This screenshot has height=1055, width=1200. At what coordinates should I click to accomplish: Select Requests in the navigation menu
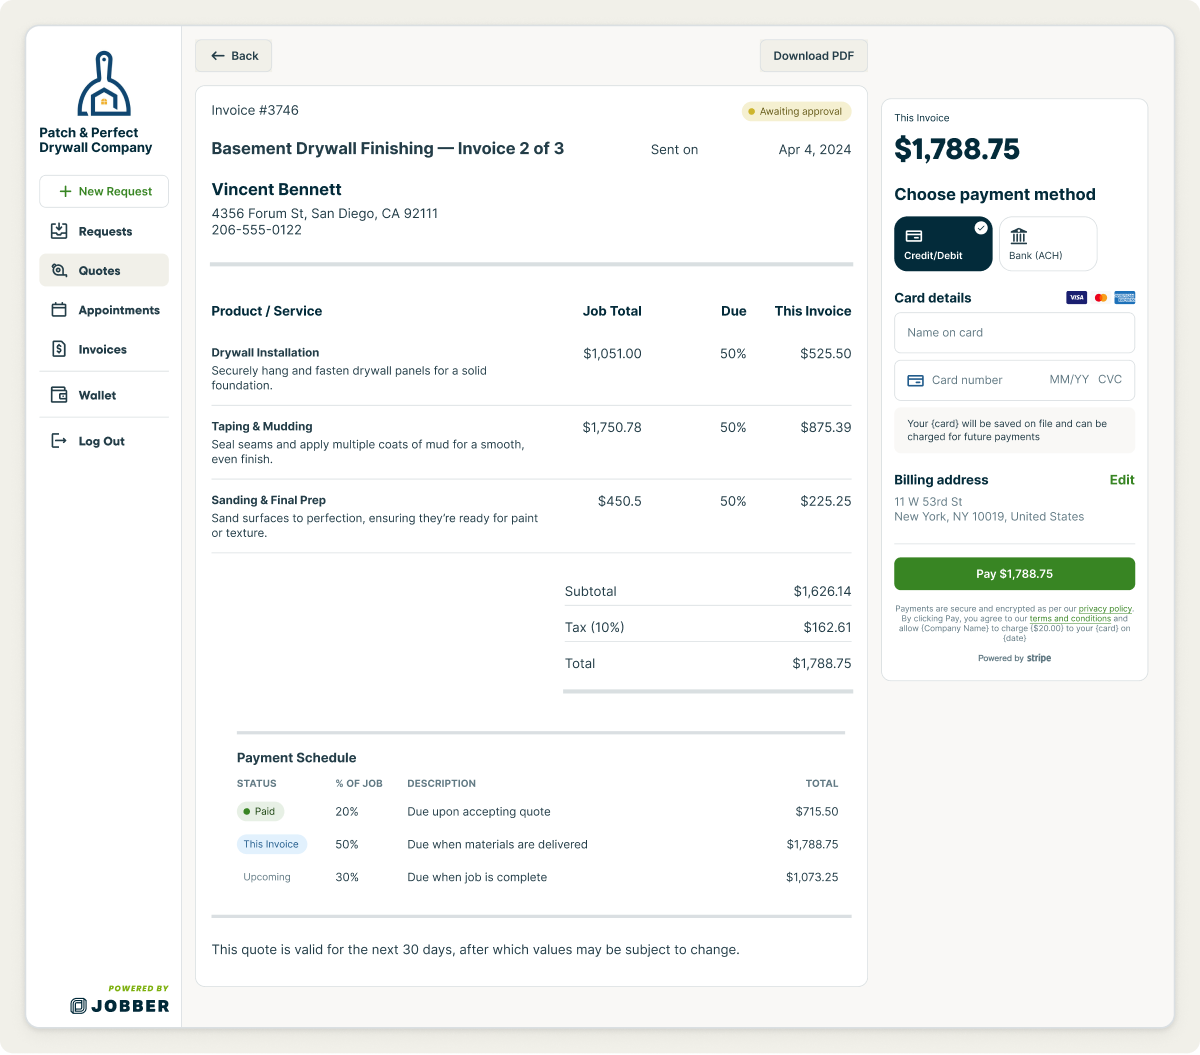click(104, 231)
